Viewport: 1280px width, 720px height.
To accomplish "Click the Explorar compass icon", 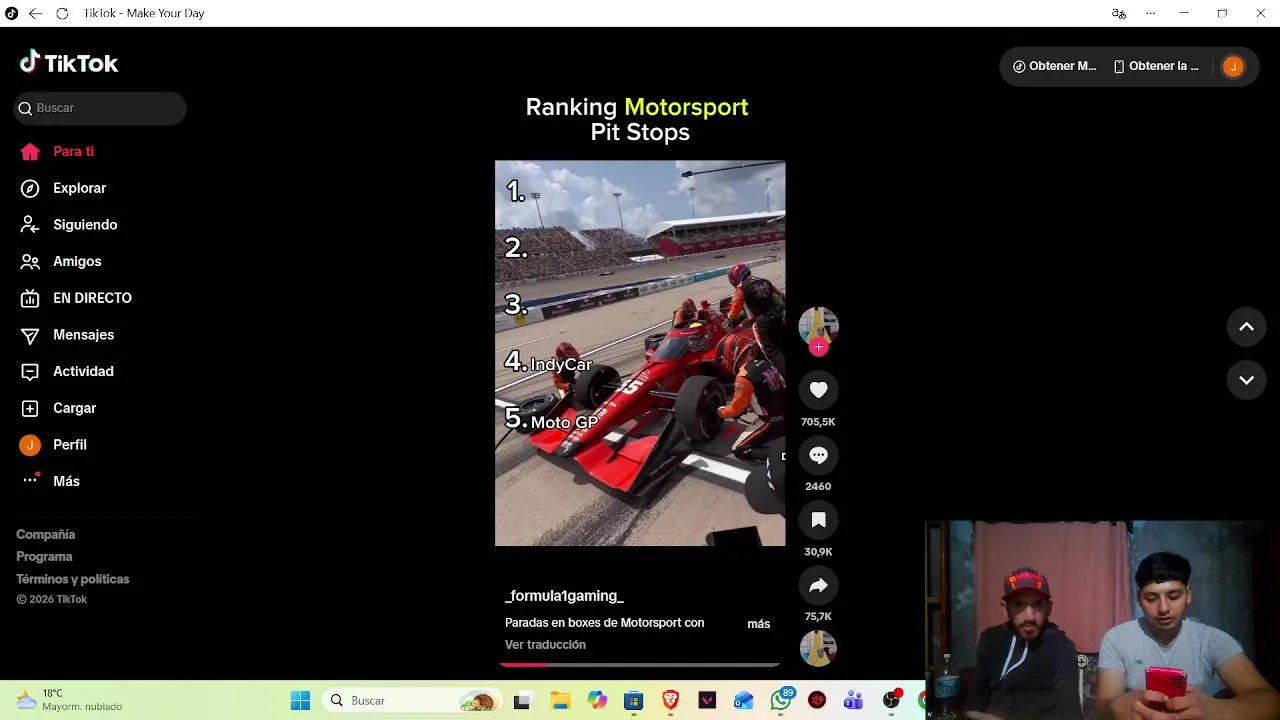I will point(30,188).
